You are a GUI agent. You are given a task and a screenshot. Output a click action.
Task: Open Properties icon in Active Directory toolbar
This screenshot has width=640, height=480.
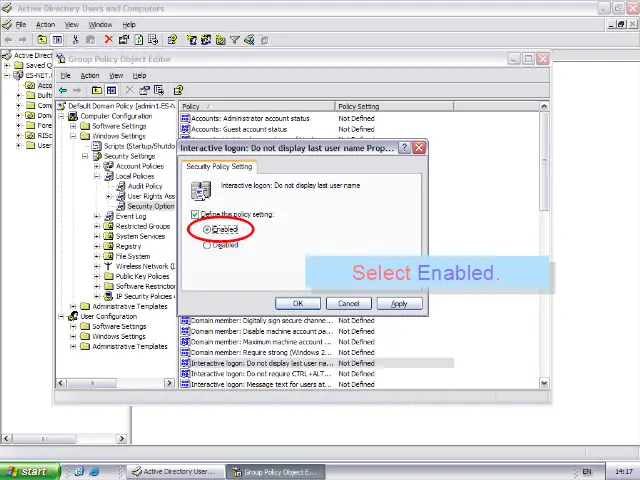click(x=124, y=40)
